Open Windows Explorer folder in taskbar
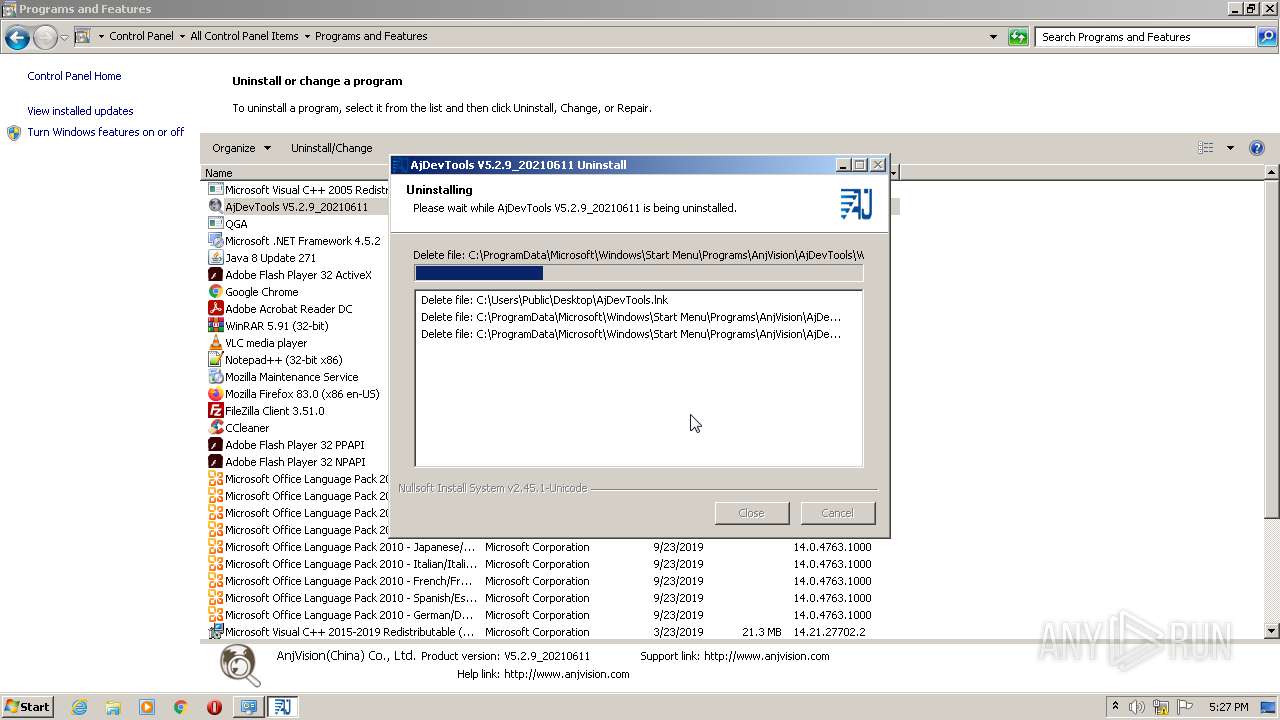 pos(113,707)
